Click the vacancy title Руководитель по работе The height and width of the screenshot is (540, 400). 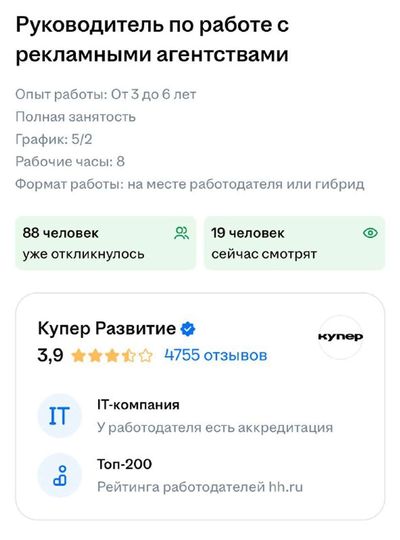point(152,40)
